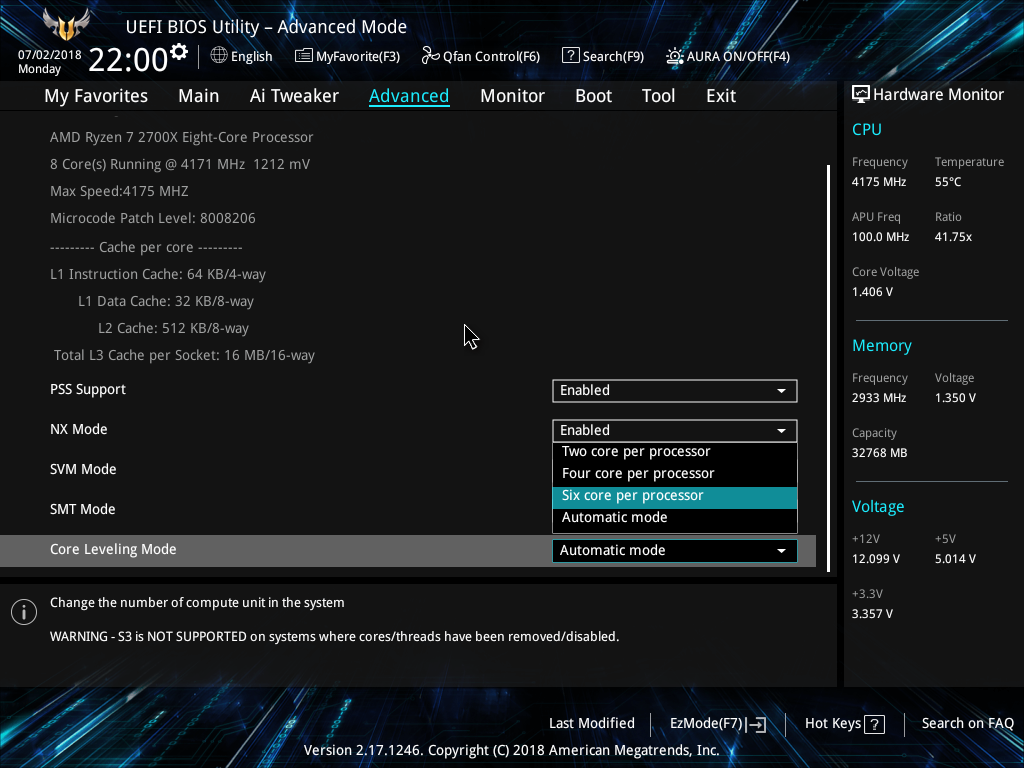Click Total L3 Cache per Socket line
Screen dimensions: 1024x768
coord(184,355)
